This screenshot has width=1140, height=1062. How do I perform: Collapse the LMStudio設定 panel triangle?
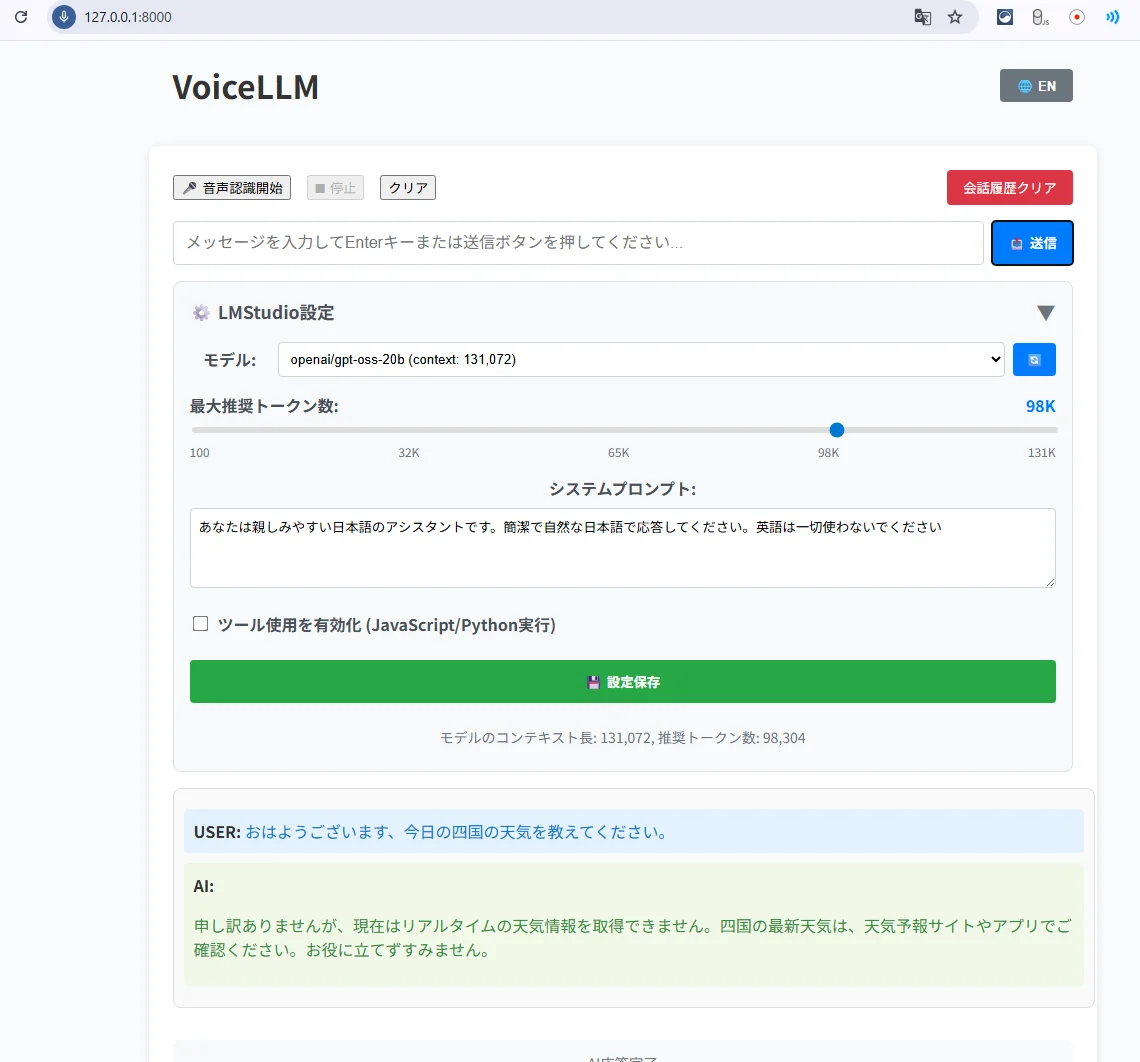click(1045, 313)
